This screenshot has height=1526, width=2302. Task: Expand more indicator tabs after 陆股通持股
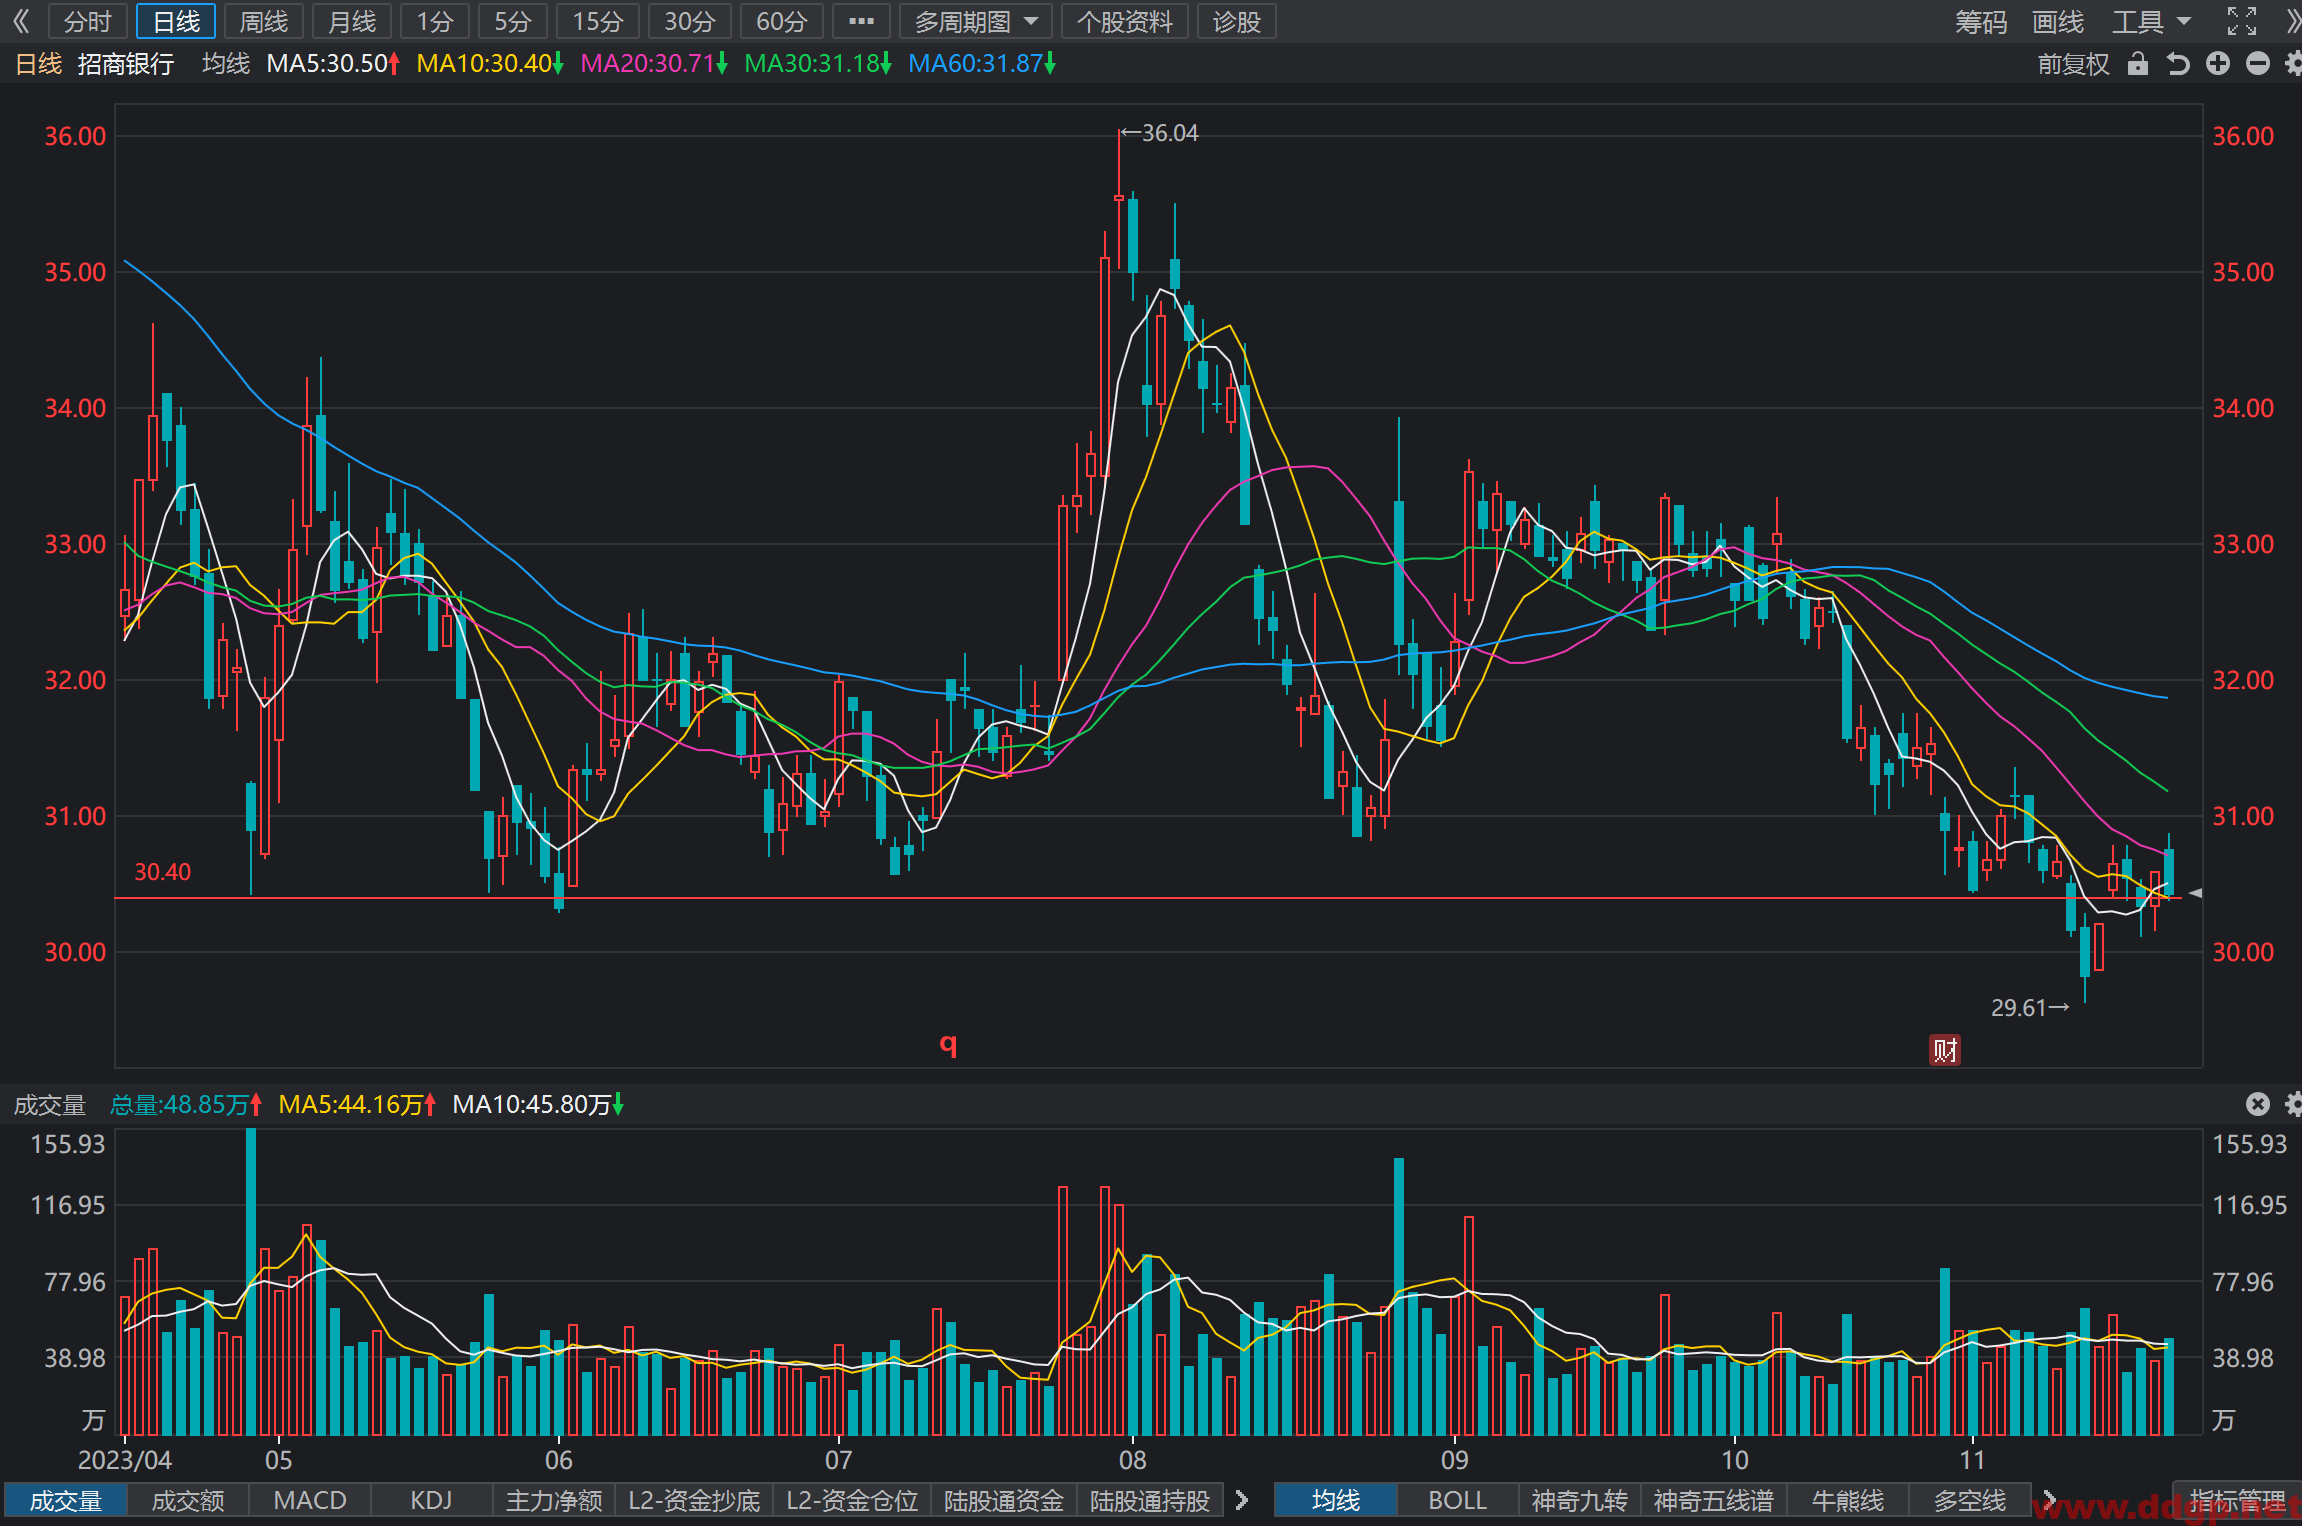[1242, 1500]
